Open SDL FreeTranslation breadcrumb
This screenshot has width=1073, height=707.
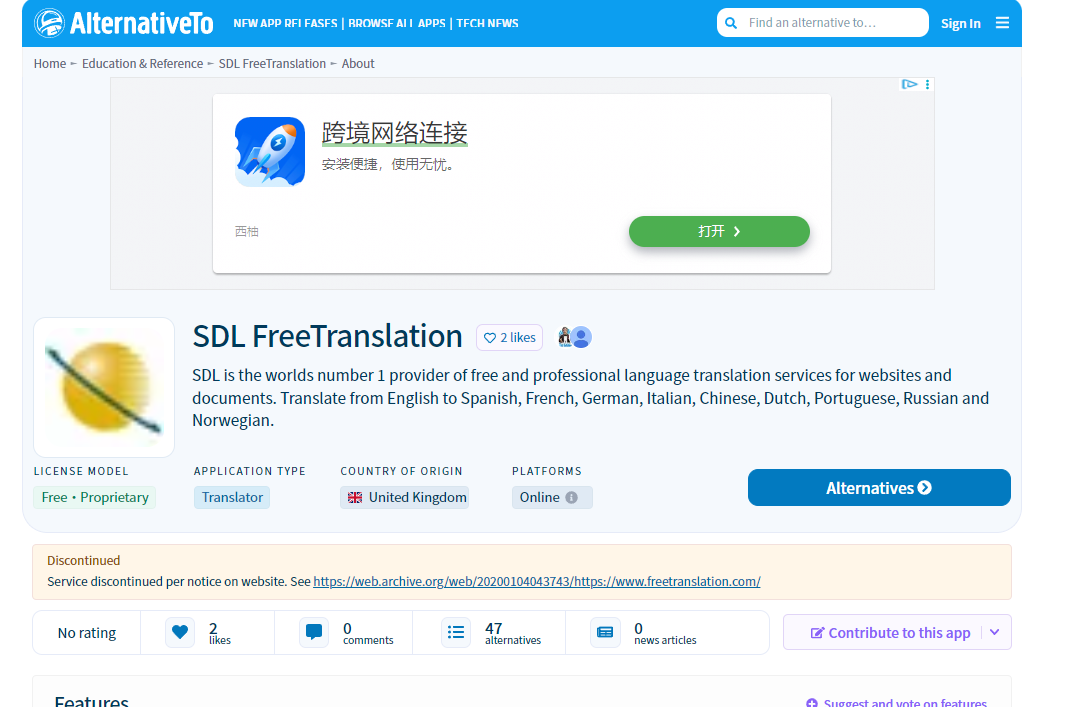coord(272,64)
